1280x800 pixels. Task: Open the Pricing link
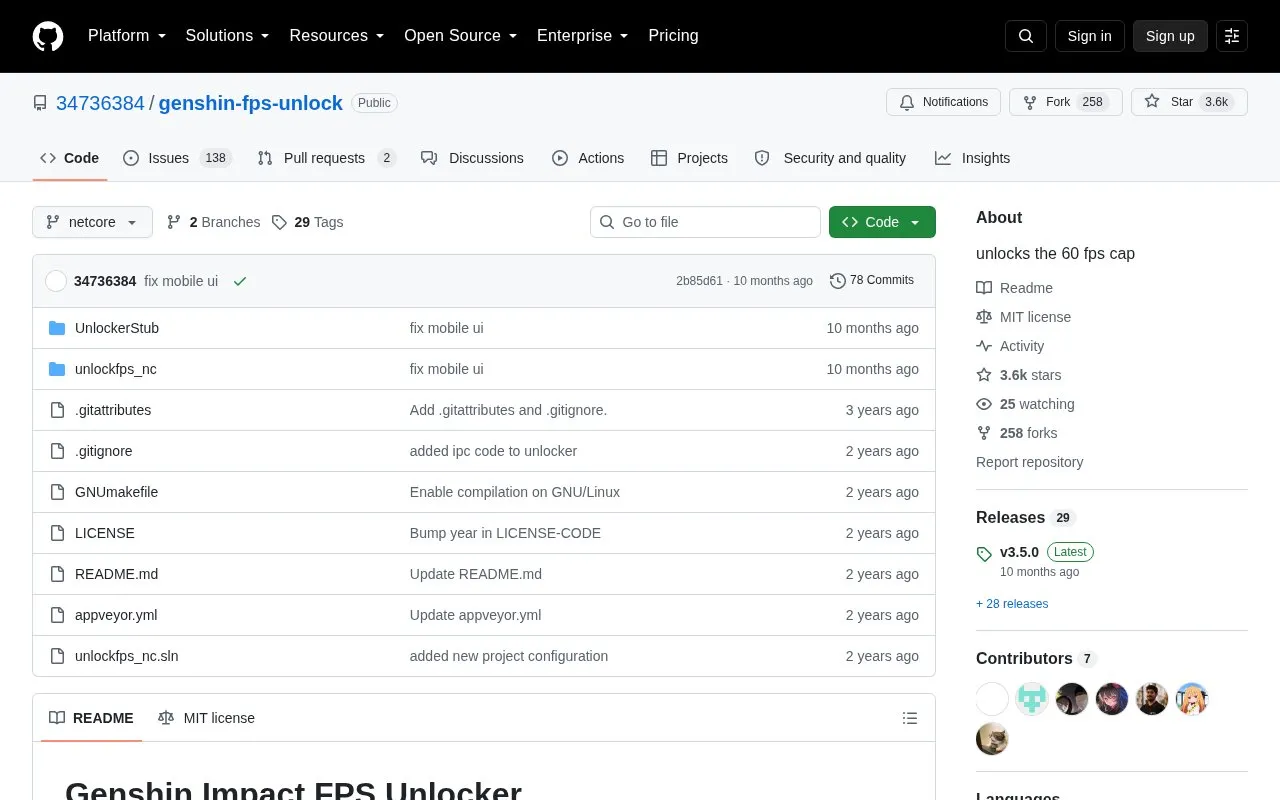[x=673, y=36]
